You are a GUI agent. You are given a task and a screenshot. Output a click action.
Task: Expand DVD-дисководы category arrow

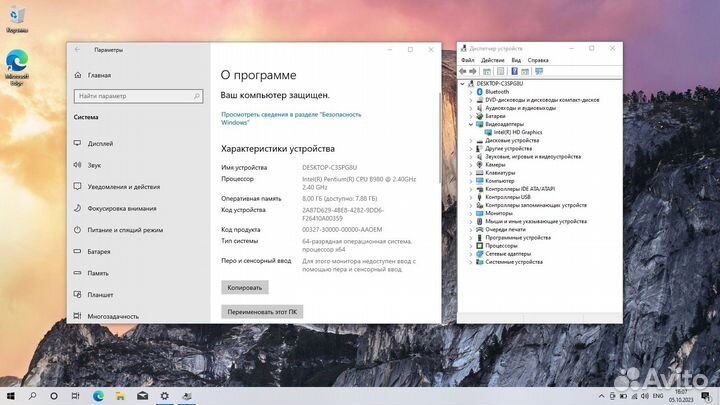click(471, 100)
